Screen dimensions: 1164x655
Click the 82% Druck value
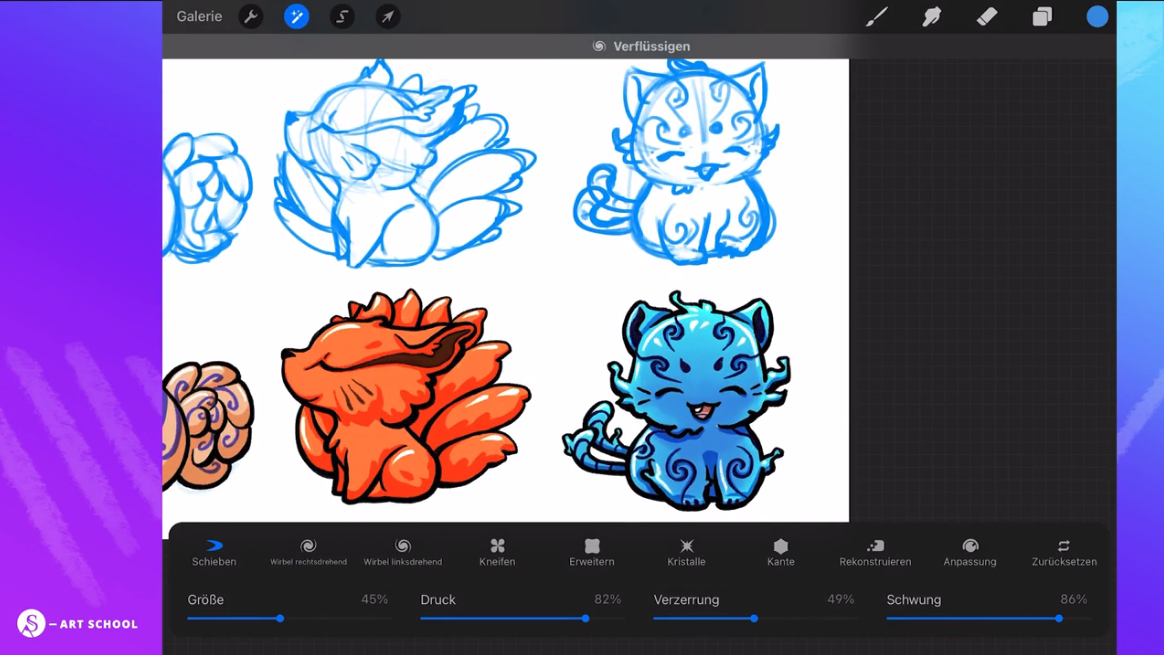(x=607, y=599)
